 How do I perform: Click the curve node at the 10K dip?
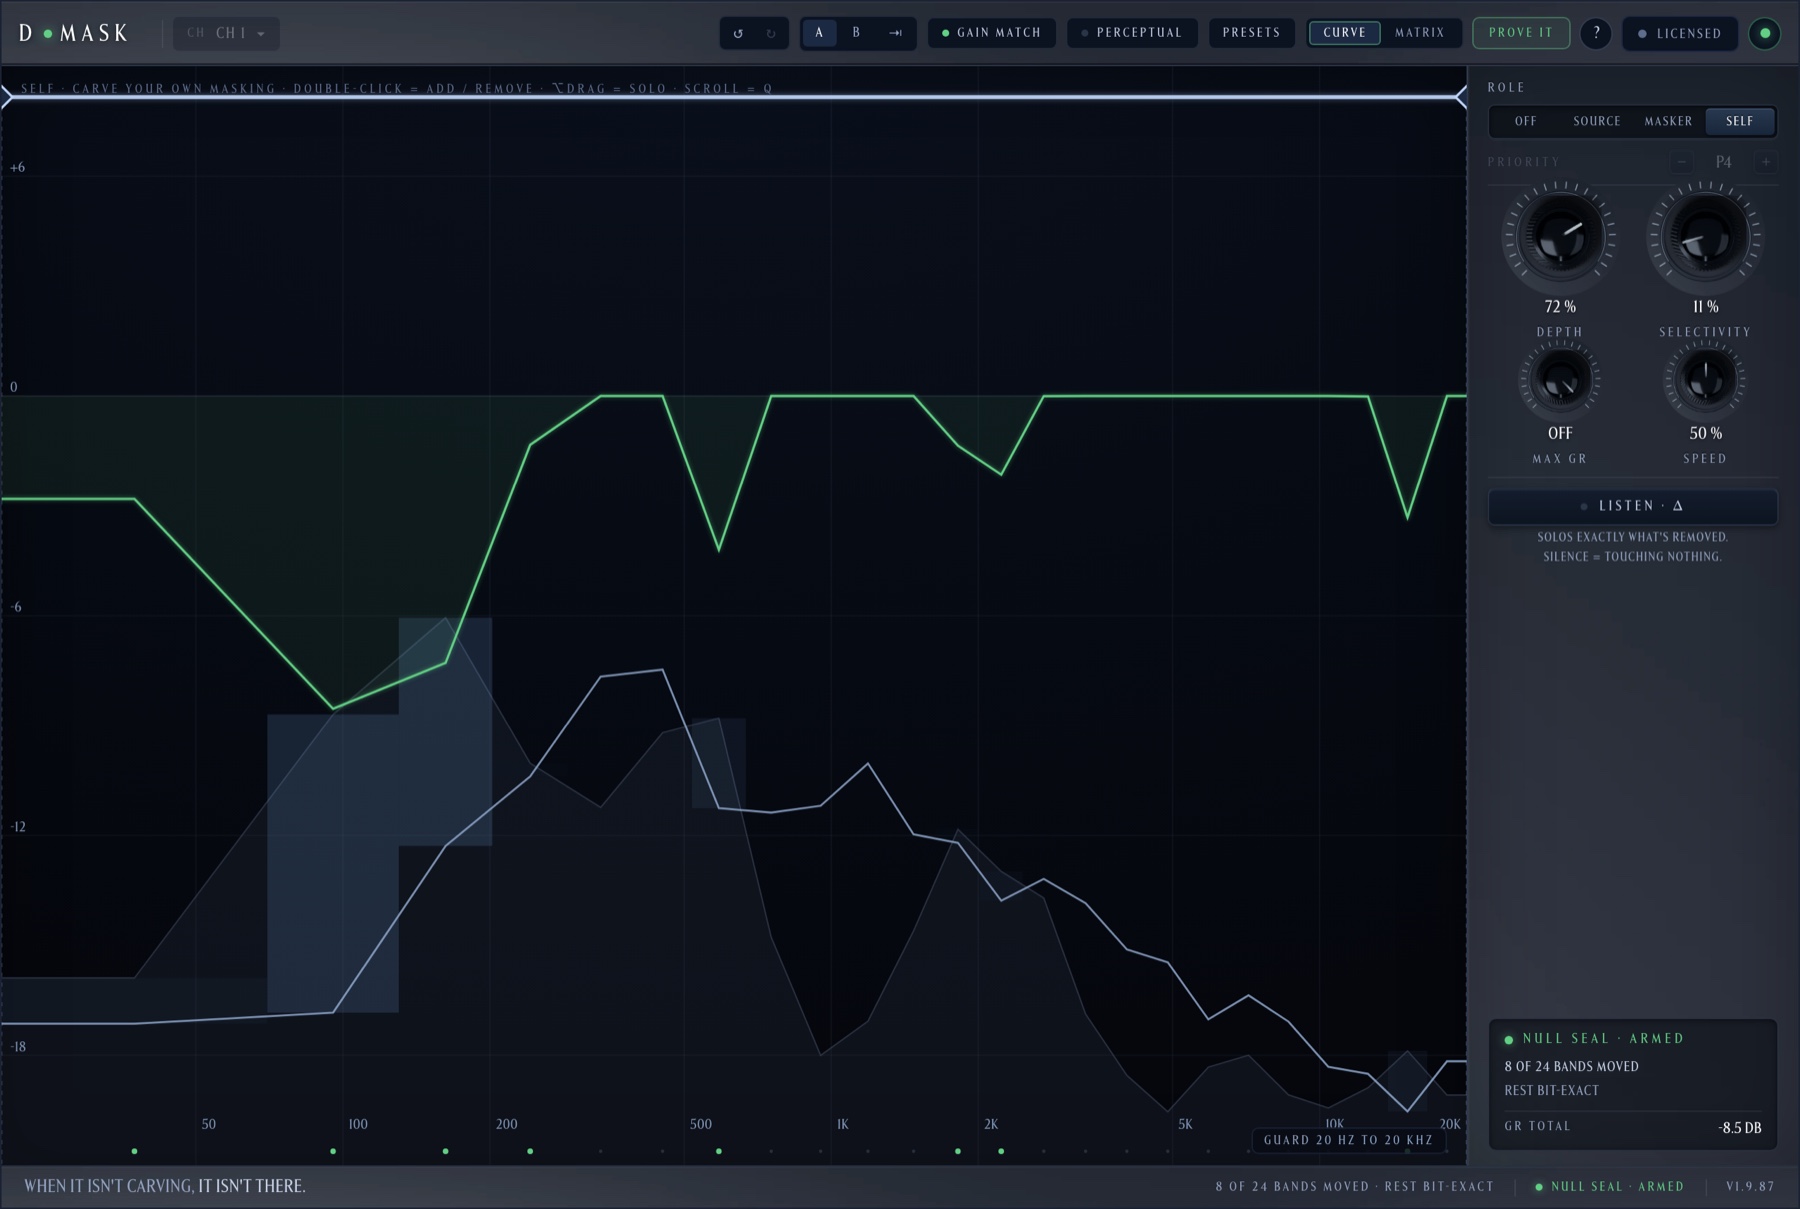point(1408,518)
